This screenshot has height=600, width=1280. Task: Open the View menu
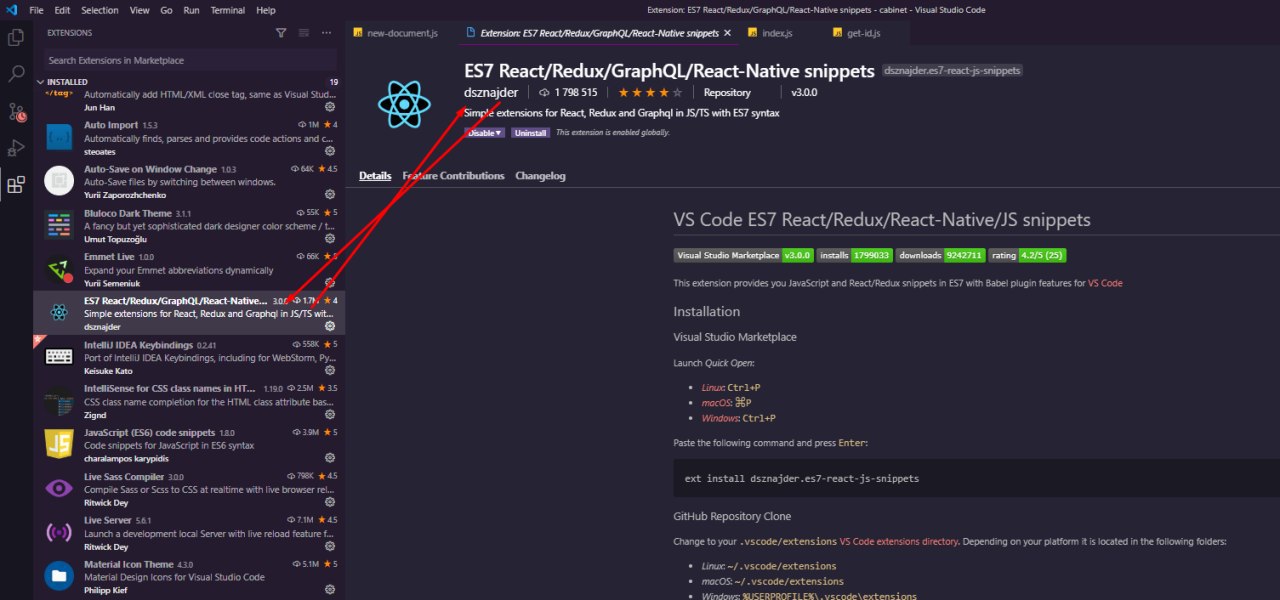pos(140,10)
